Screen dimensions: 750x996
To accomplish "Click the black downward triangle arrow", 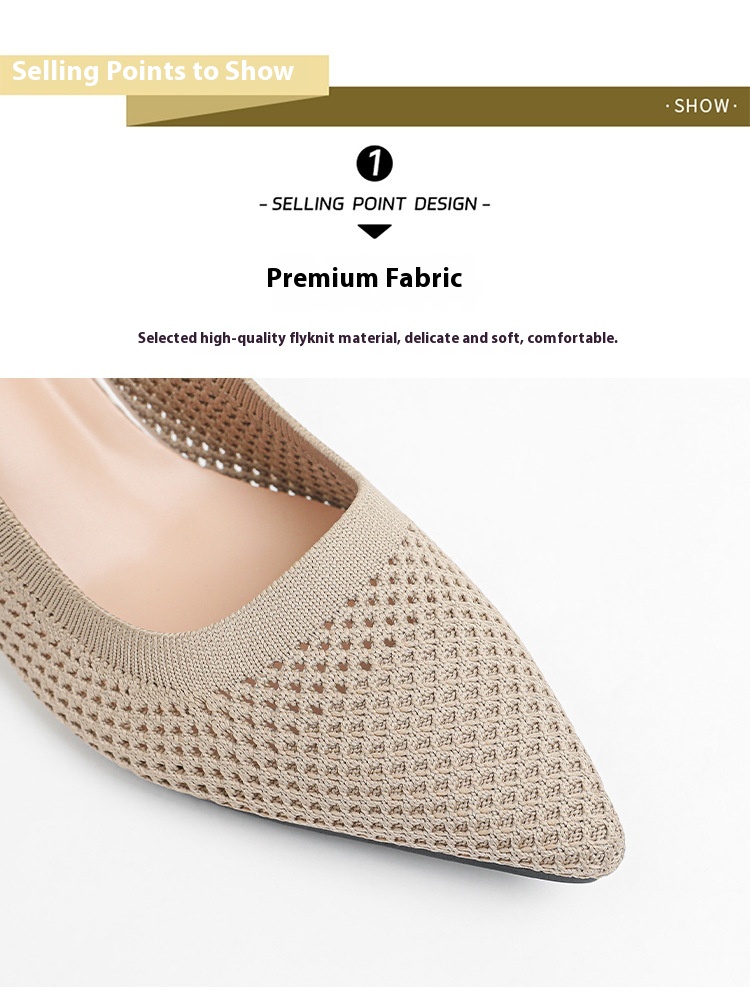I will (x=374, y=231).
